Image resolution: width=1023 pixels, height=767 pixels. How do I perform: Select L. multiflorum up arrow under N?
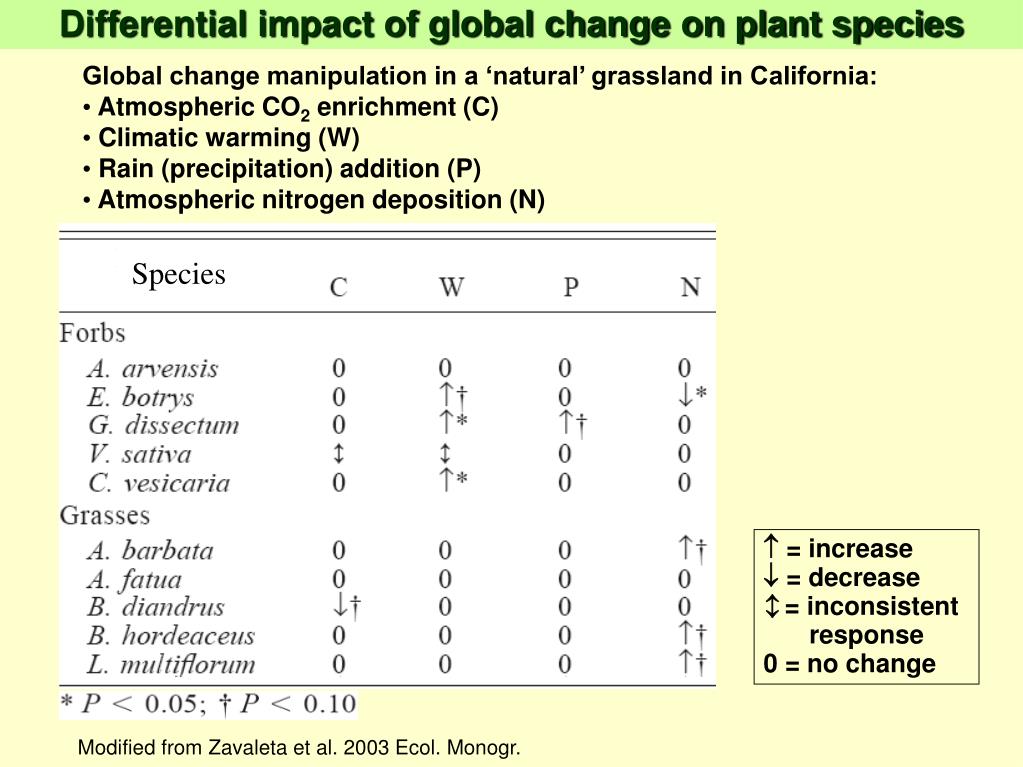685,661
